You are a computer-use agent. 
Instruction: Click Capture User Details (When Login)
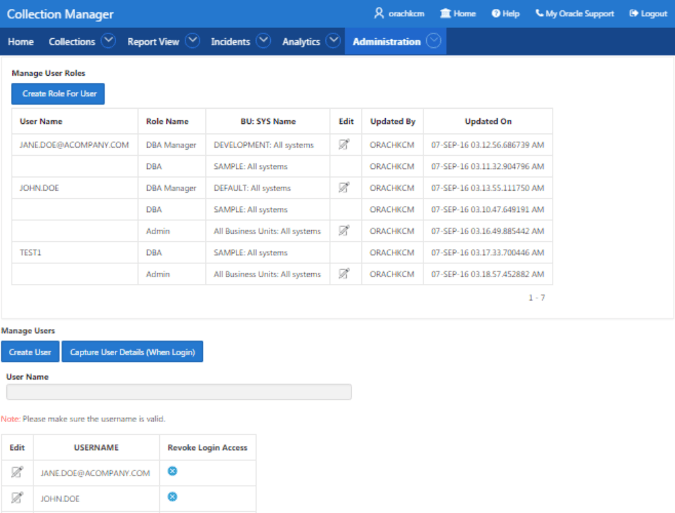point(132,352)
